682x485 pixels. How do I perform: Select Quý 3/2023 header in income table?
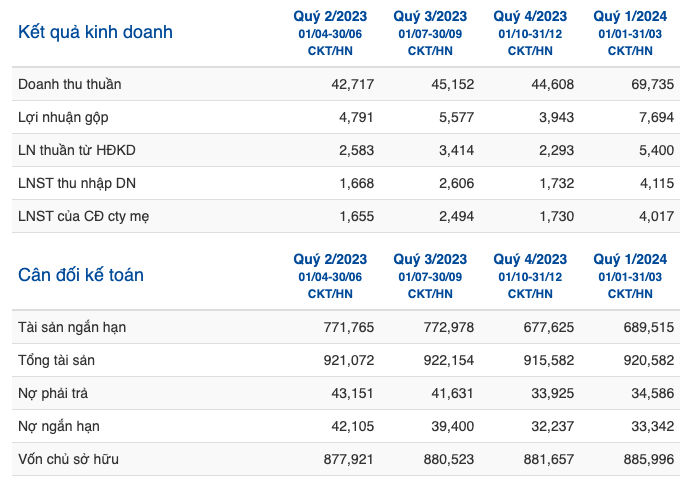pos(430,17)
